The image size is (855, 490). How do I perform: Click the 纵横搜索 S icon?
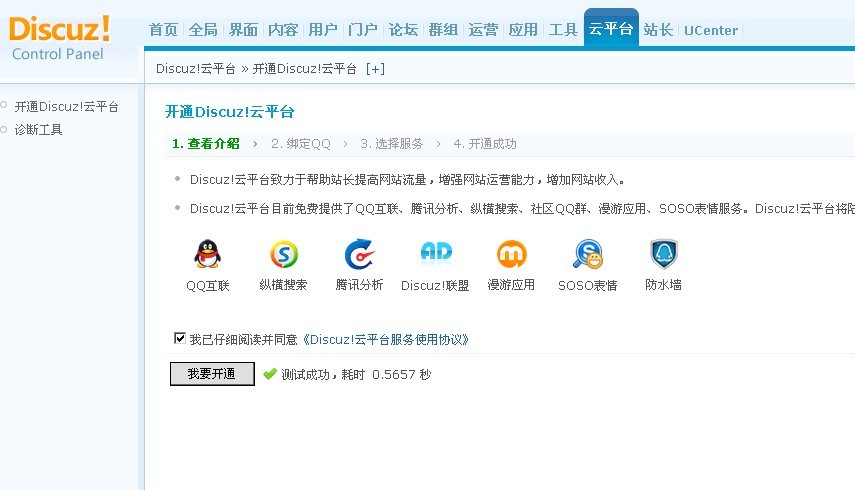point(284,254)
